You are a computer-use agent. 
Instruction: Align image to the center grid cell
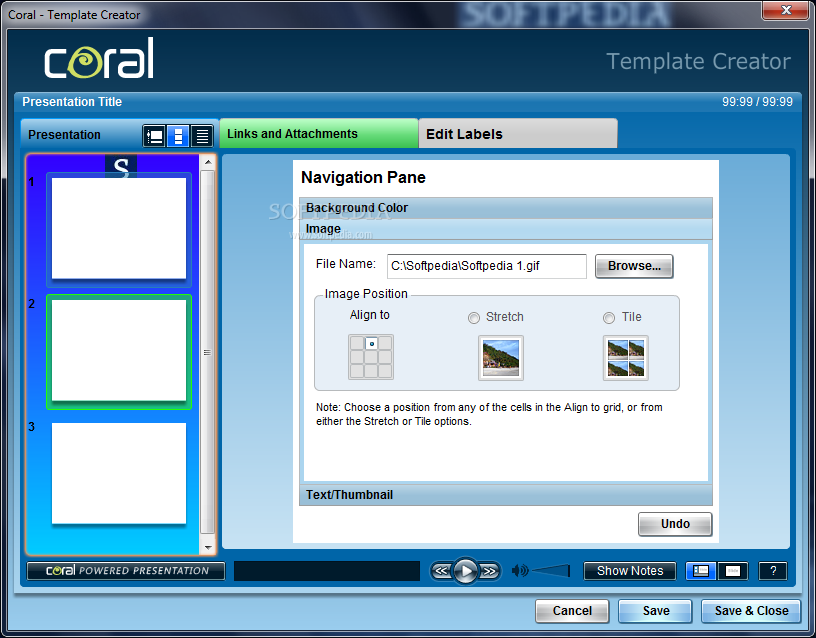click(x=371, y=357)
